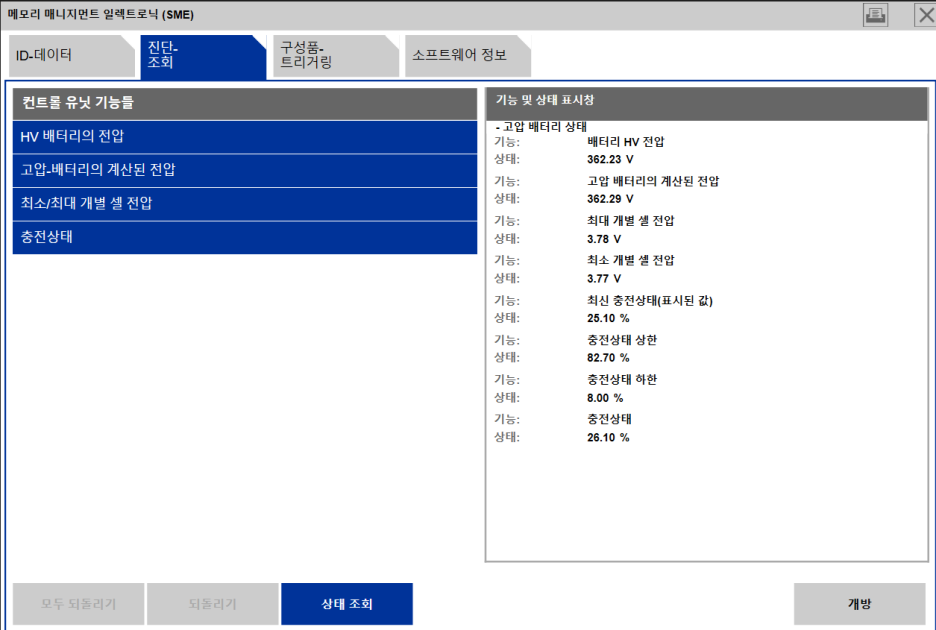Viewport: 936px width, 630px height.
Task: Click the 기능 및 상태 표시창 header
Action: tap(707, 103)
